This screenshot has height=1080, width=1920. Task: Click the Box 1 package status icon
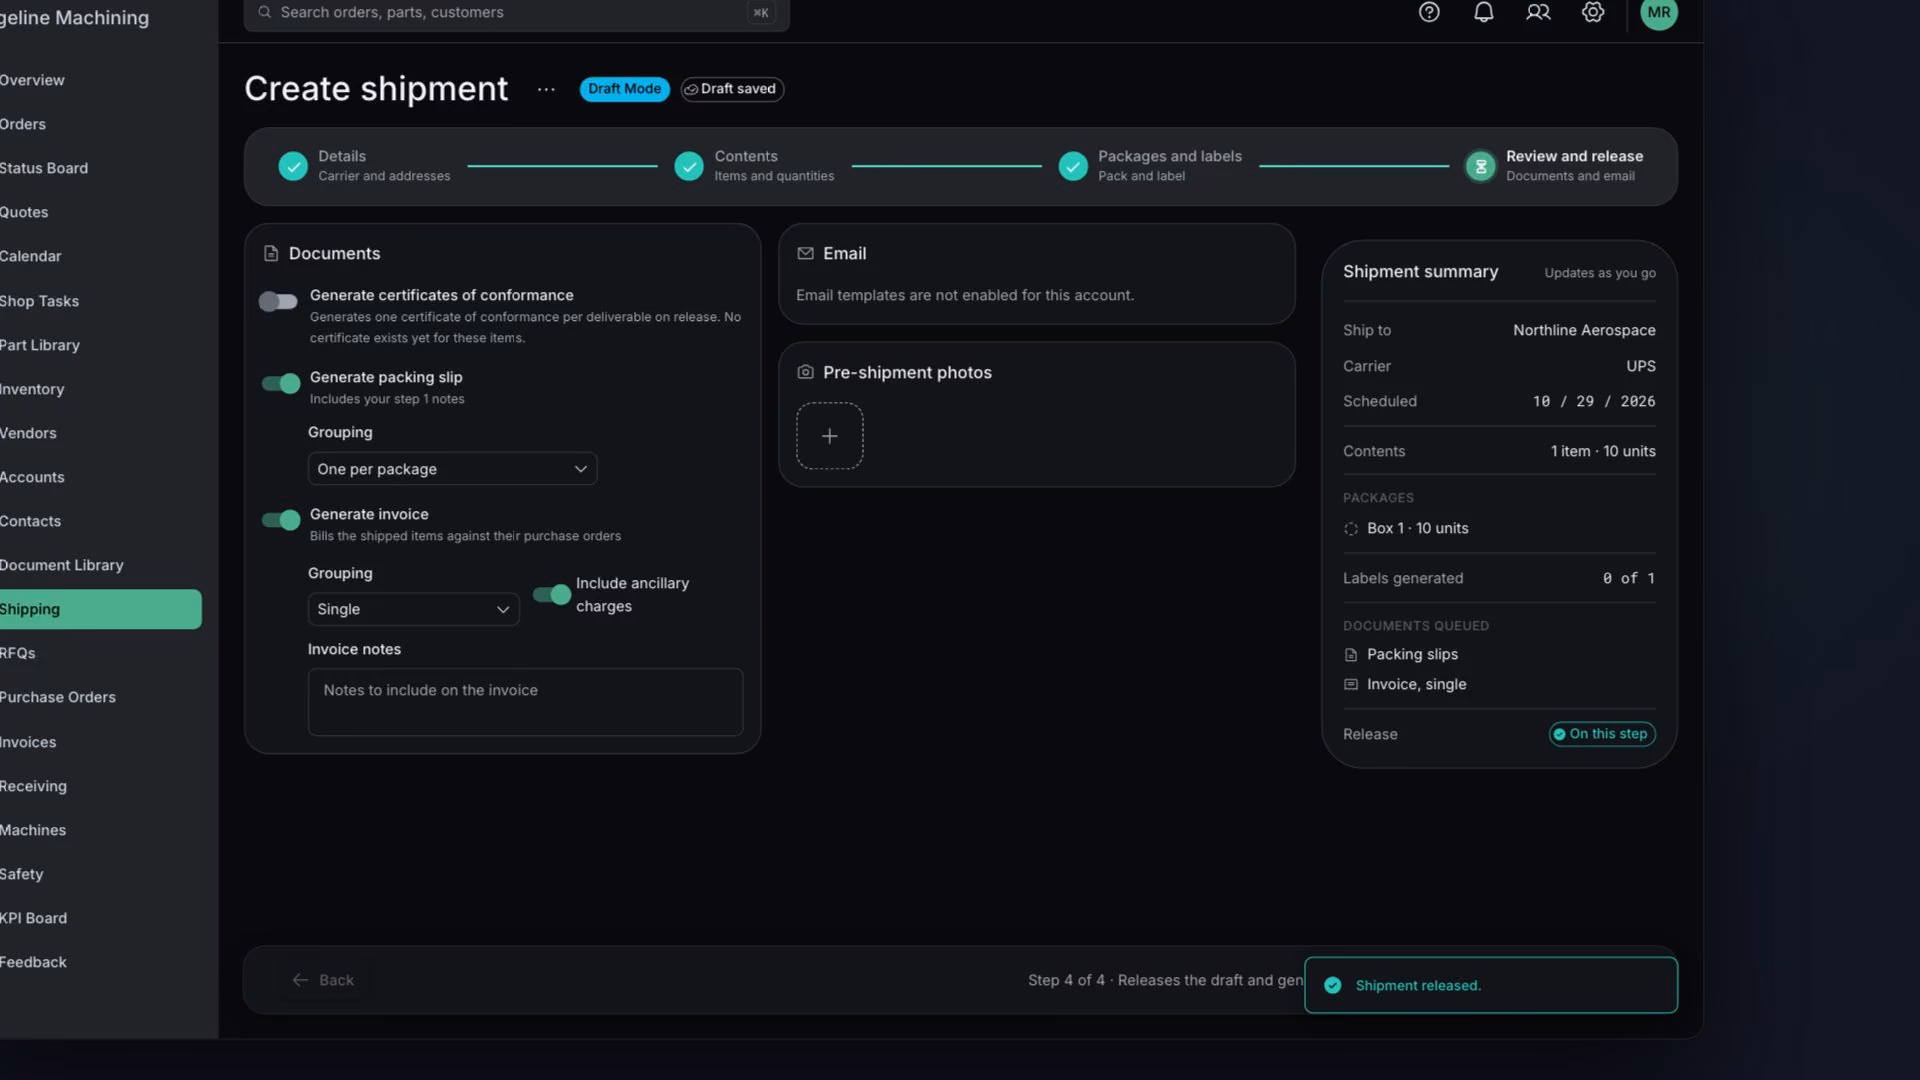coord(1351,529)
